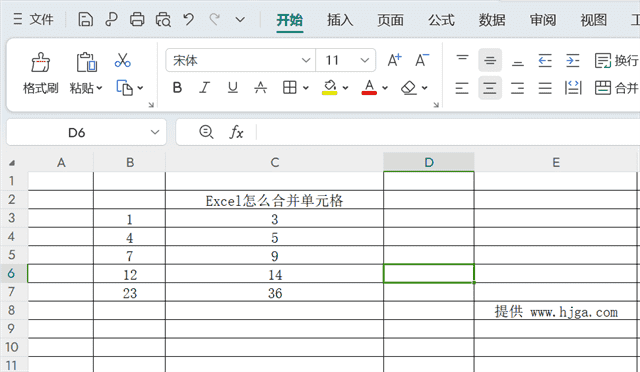
Task: Expand the Clear eraser dropdown arrow
Action: click(x=424, y=88)
